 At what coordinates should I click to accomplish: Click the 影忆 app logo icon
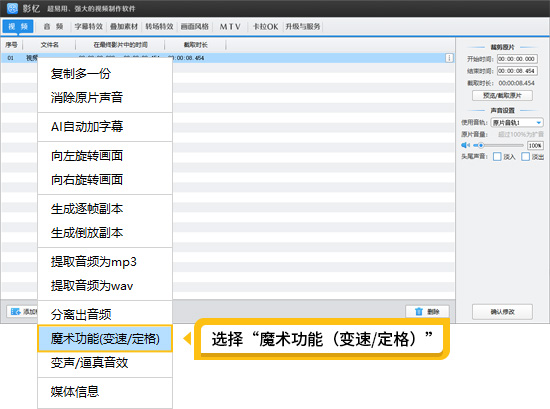pos(12,8)
